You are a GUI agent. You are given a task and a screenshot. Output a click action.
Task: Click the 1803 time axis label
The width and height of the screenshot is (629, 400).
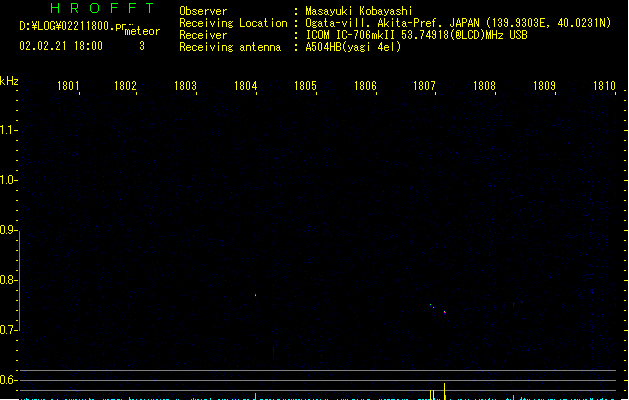[185, 86]
